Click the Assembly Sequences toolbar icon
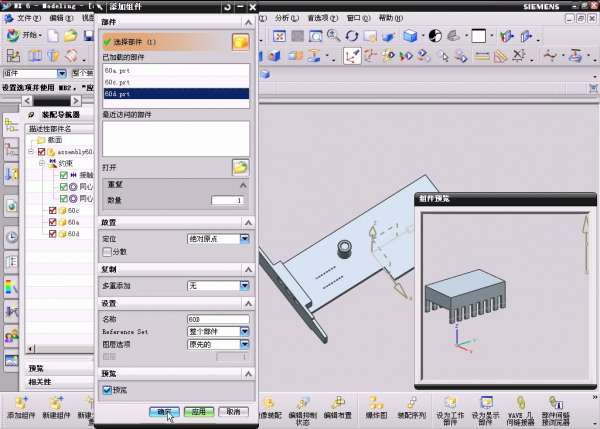This screenshot has height=429, width=600. 413,401
